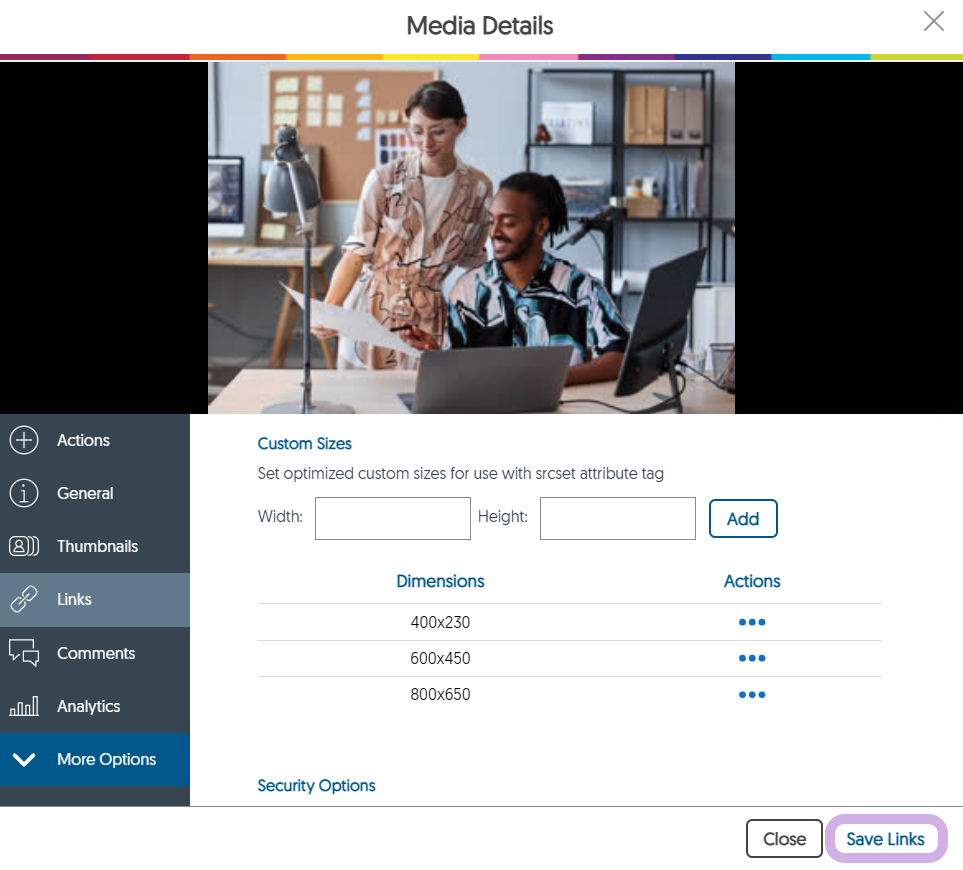Click the Comments speech bubbles icon

tap(24, 653)
